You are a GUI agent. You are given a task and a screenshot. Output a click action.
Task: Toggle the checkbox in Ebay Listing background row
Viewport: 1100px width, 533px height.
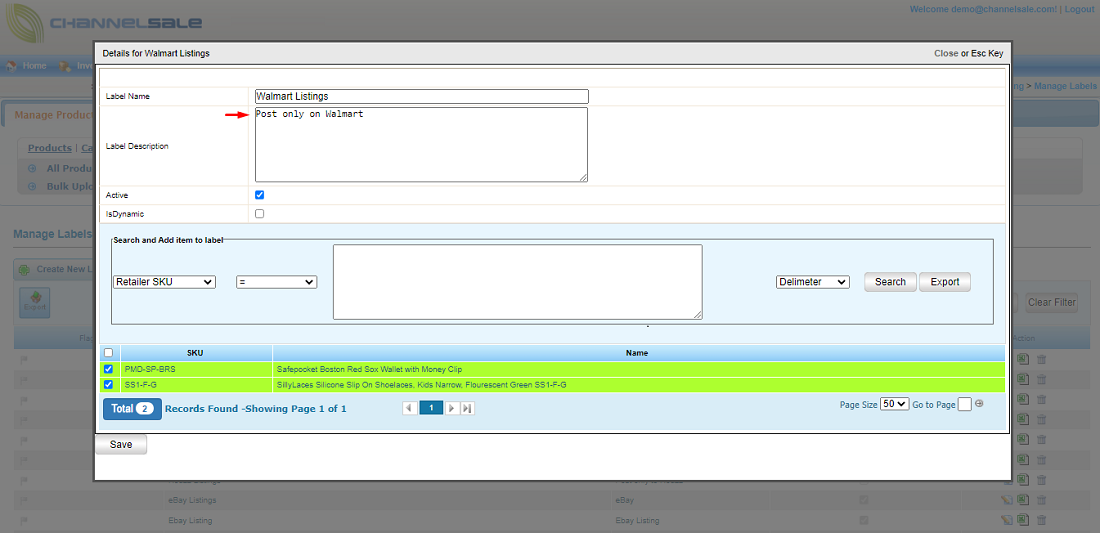coord(864,520)
